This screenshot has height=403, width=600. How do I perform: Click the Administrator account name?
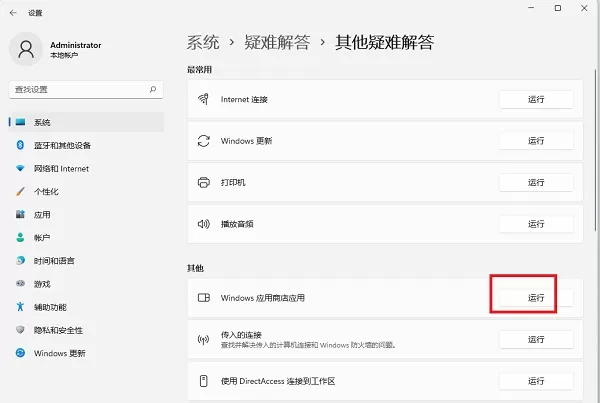click(x=76, y=45)
